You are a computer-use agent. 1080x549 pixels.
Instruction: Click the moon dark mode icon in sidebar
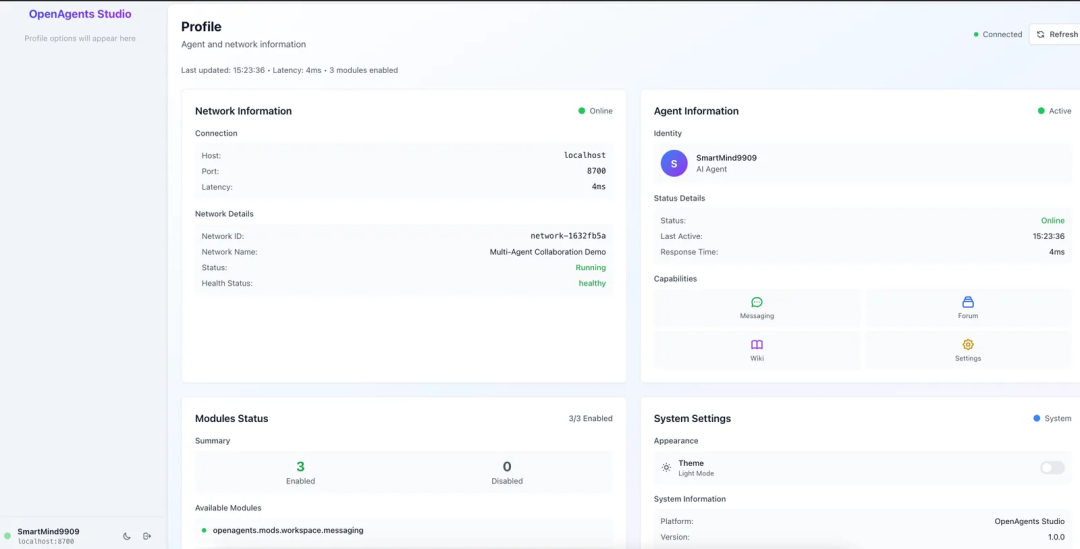coord(127,536)
